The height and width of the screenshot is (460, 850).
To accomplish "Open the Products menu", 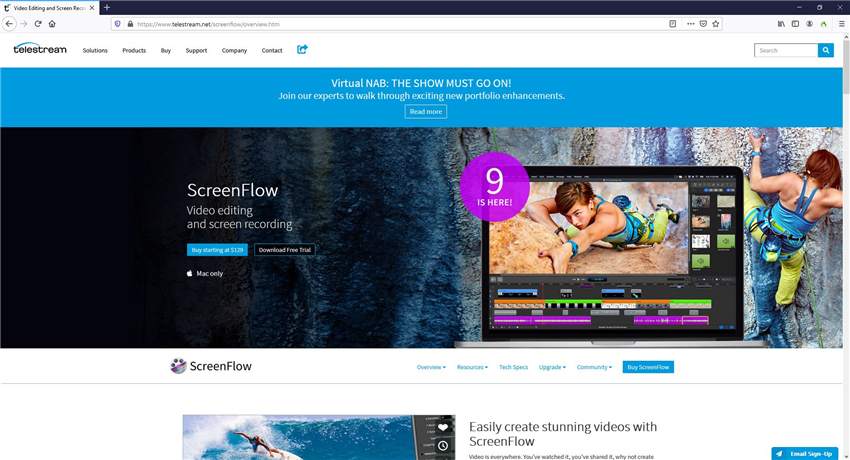I will [134, 50].
